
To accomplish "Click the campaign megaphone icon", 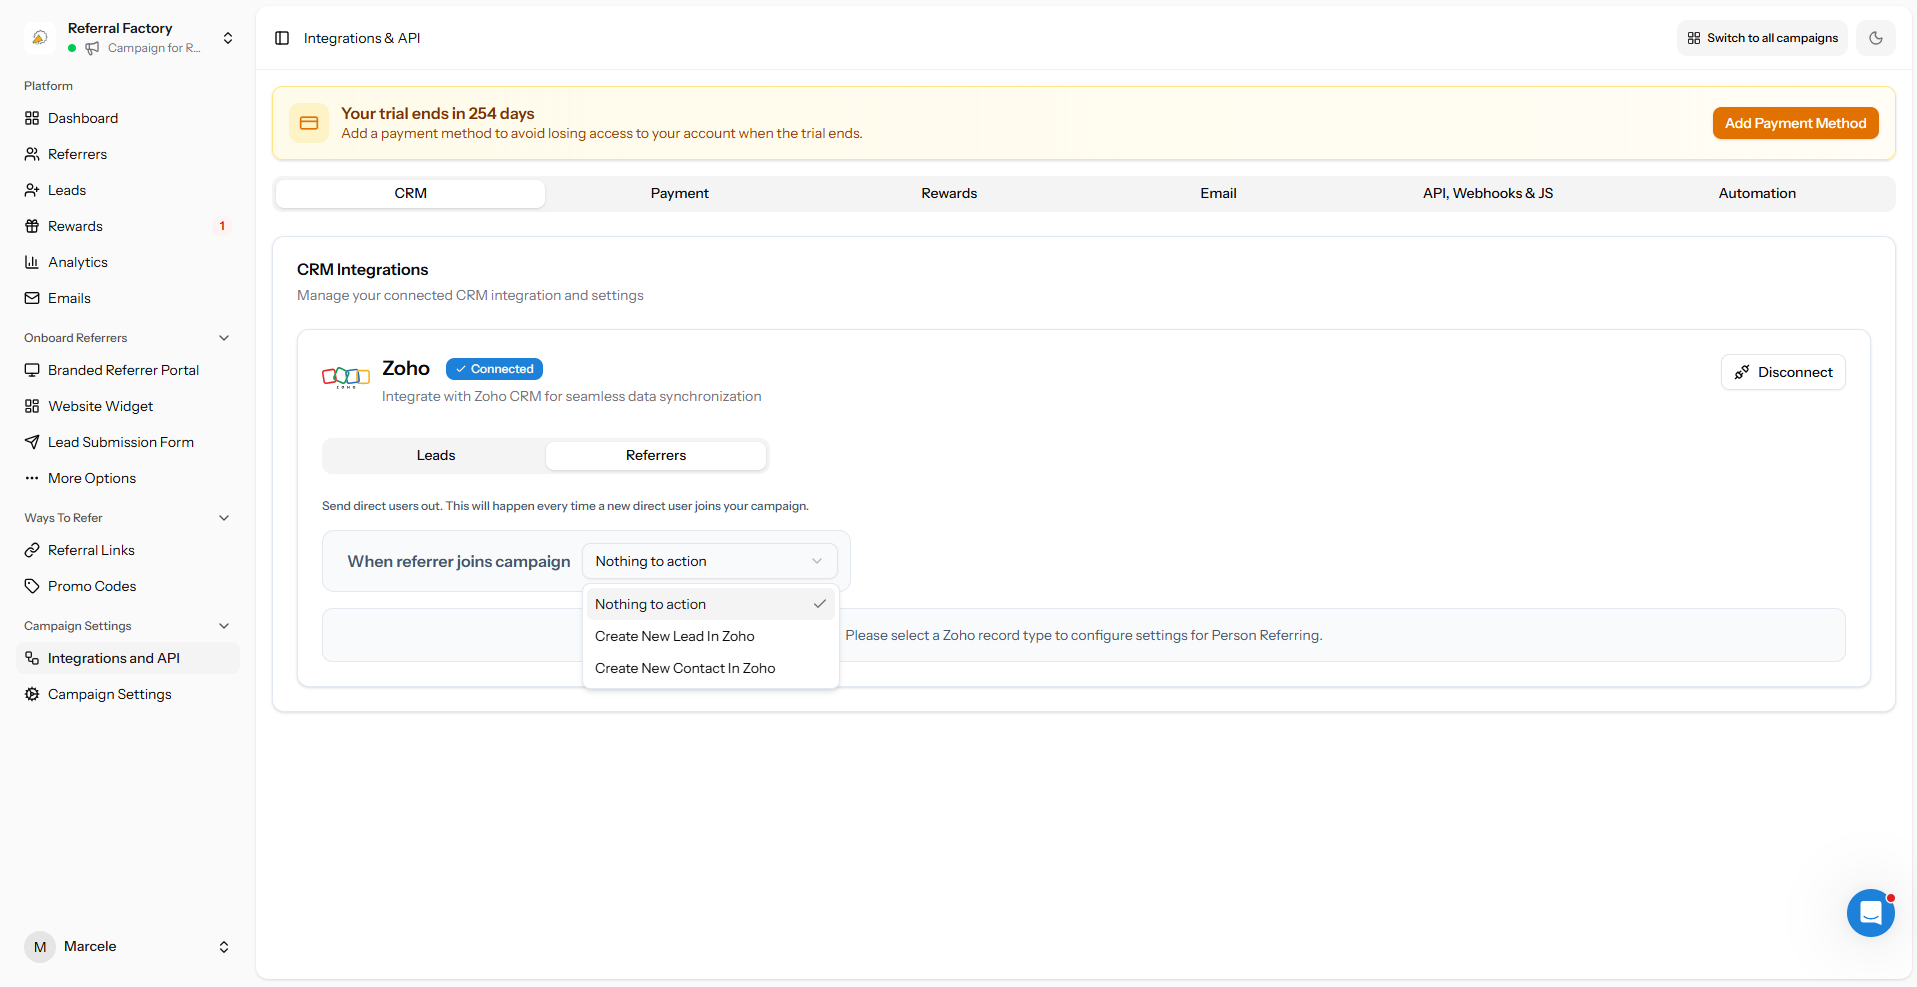I will [92, 48].
